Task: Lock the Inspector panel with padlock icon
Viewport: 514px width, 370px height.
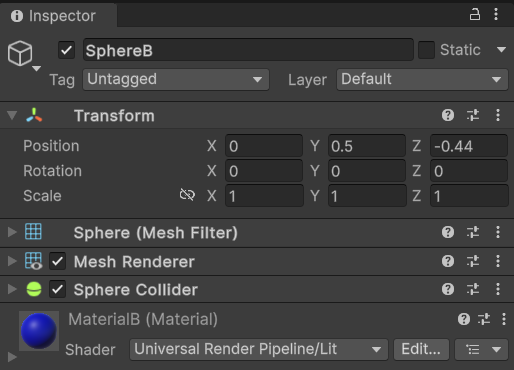Action: click(475, 15)
